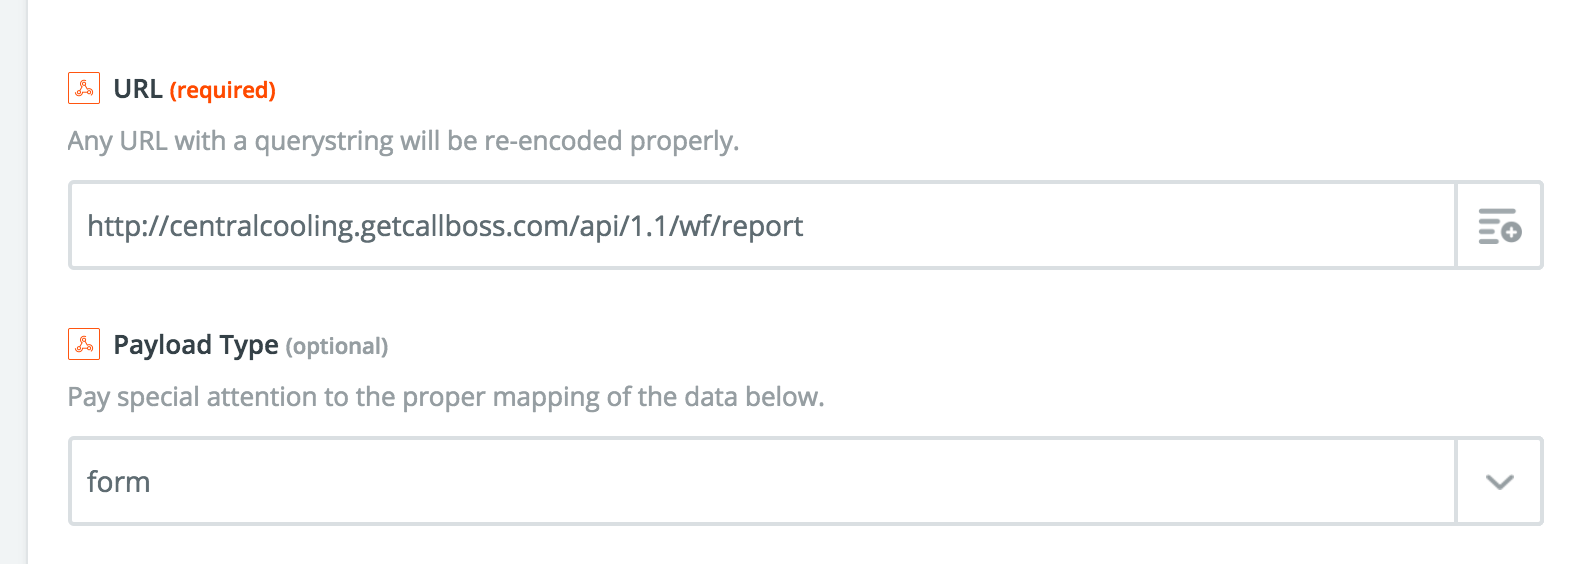Select the 'form' value in Payload Type
This screenshot has width=1582, height=564.
tap(119, 482)
